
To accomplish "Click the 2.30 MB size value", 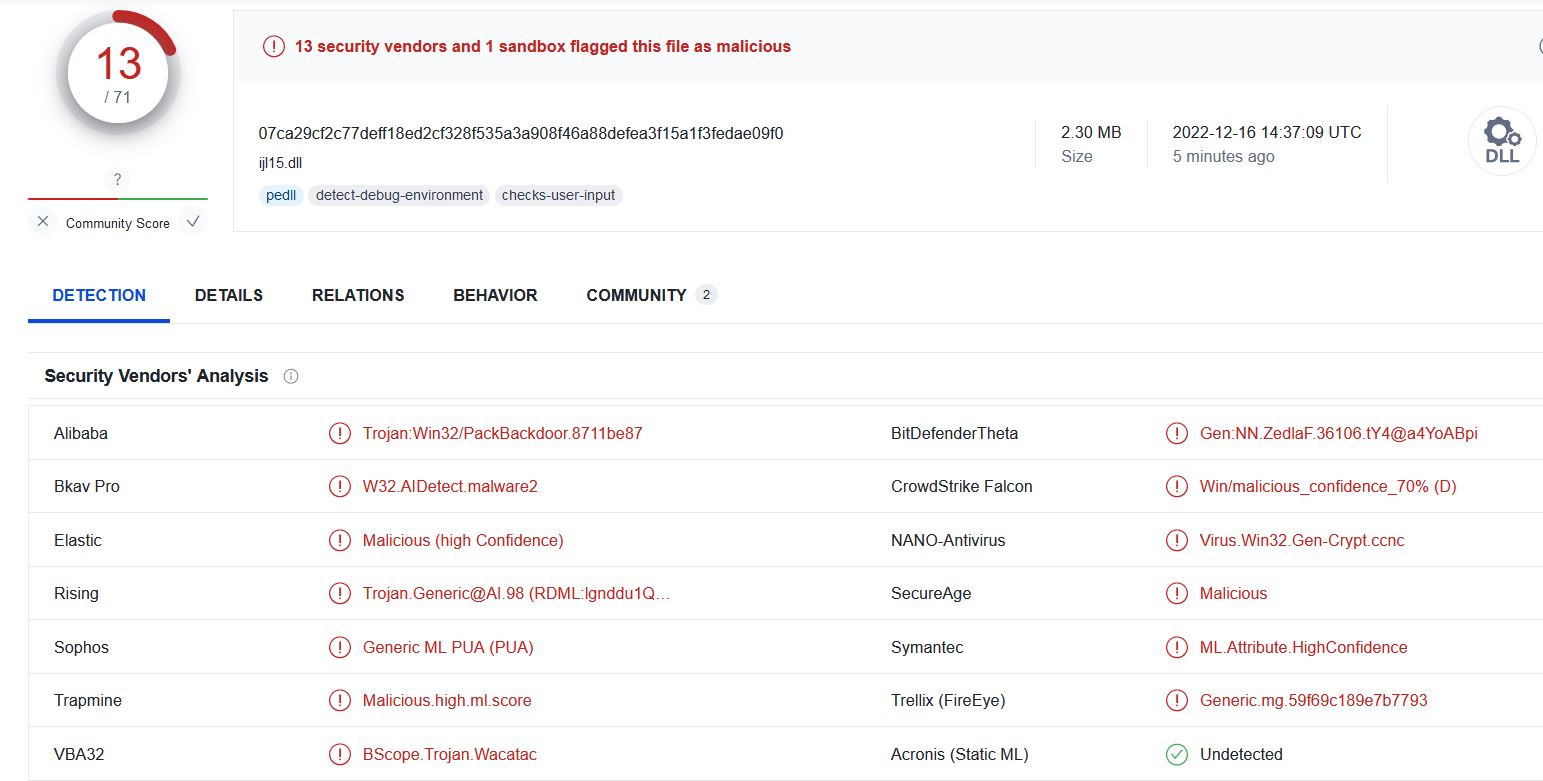I will [1091, 132].
